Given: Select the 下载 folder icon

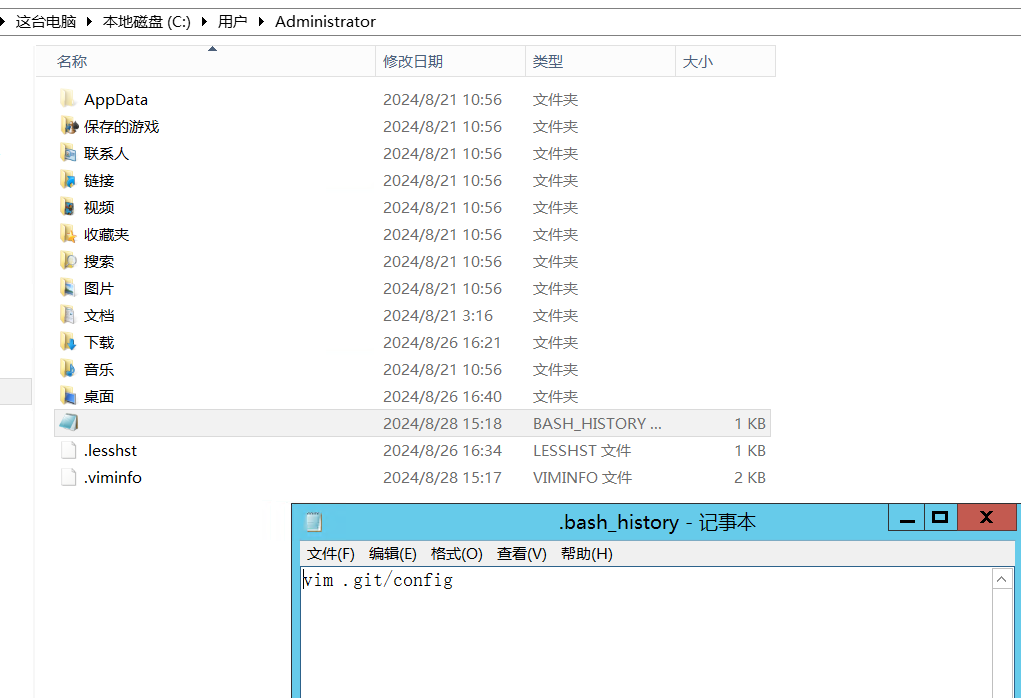Looking at the screenshot, I should click(x=68, y=342).
